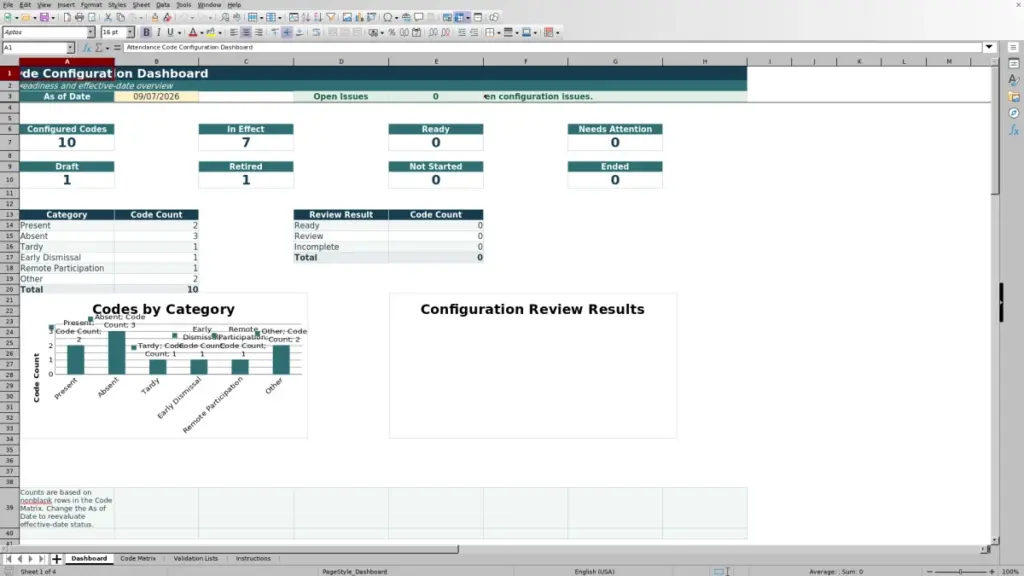The image size is (1024, 576).
Task: Click the Cut scissors icon
Action: click(108, 17)
